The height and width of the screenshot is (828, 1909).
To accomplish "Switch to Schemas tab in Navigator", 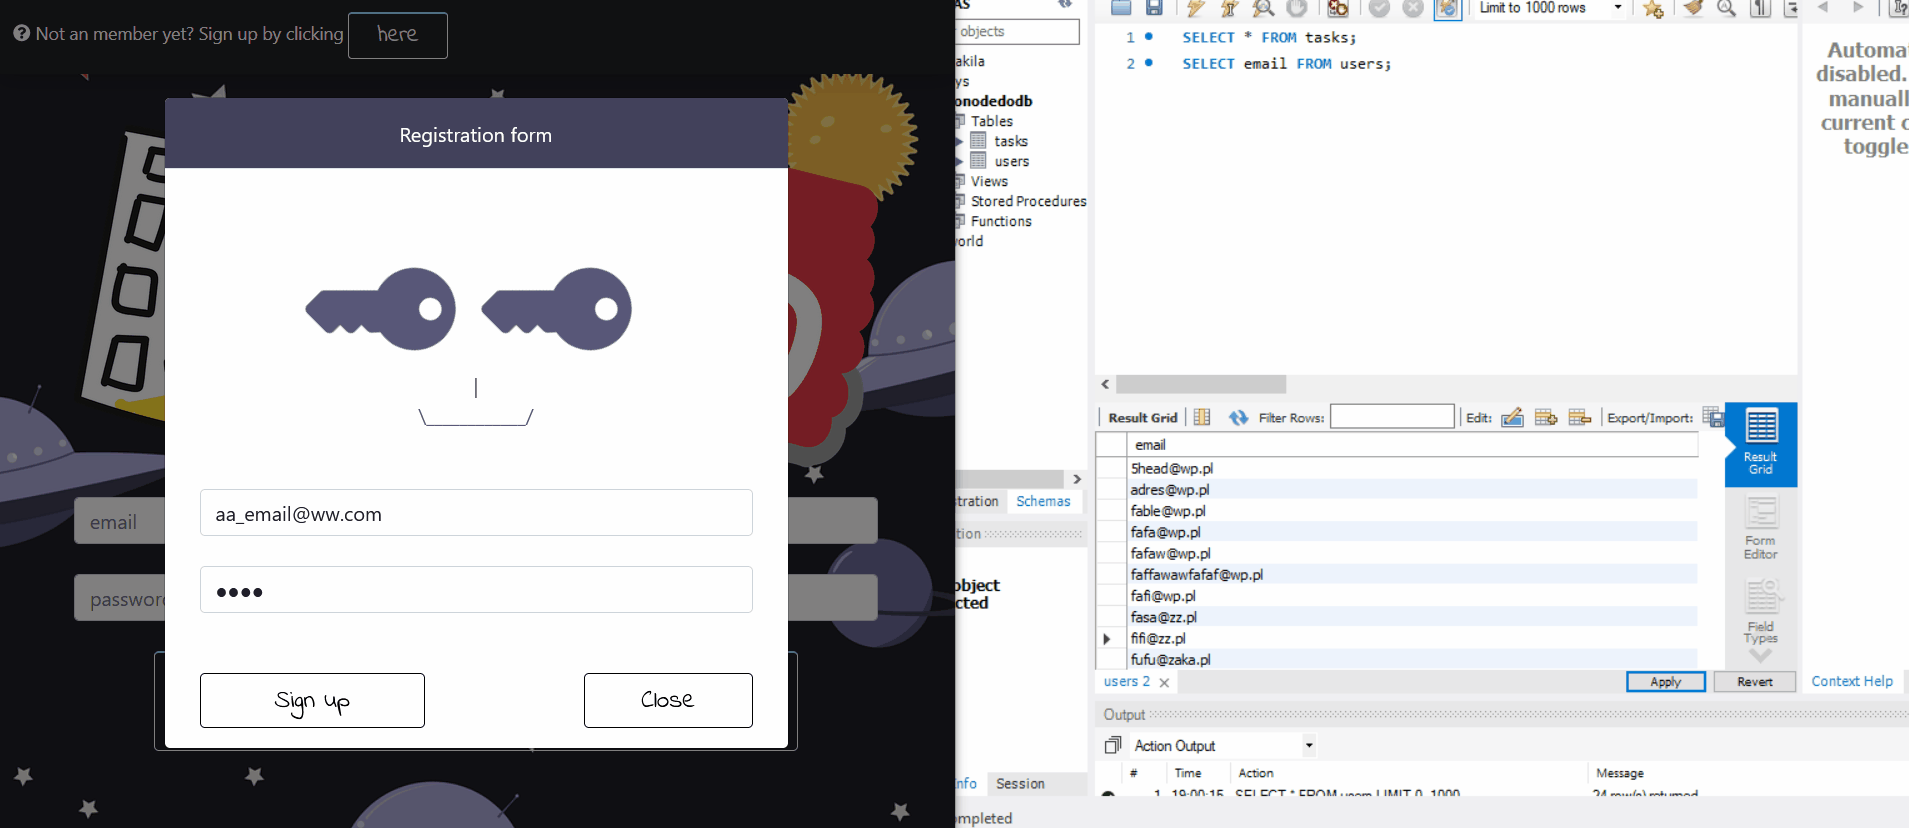I will tap(1043, 501).
